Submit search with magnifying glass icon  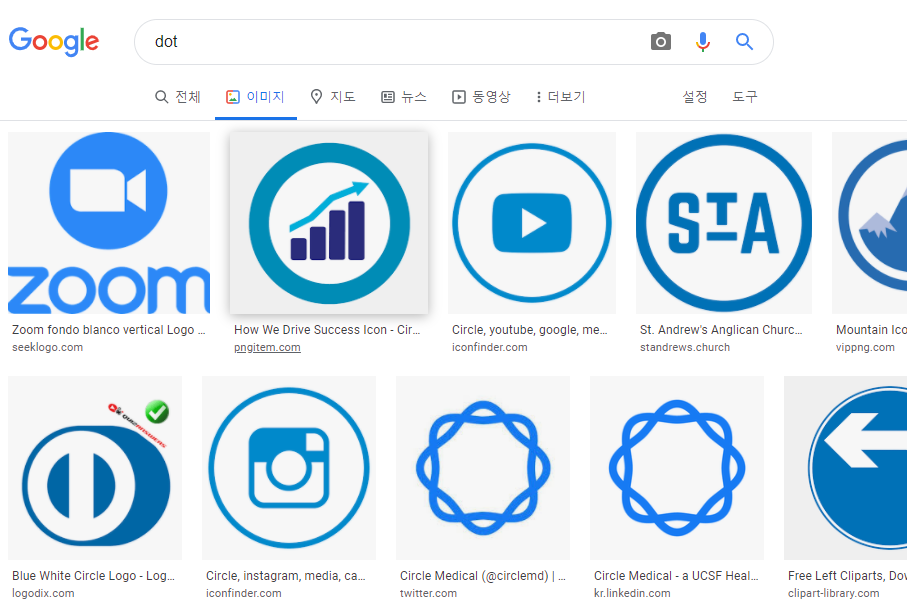coord(744,42)
